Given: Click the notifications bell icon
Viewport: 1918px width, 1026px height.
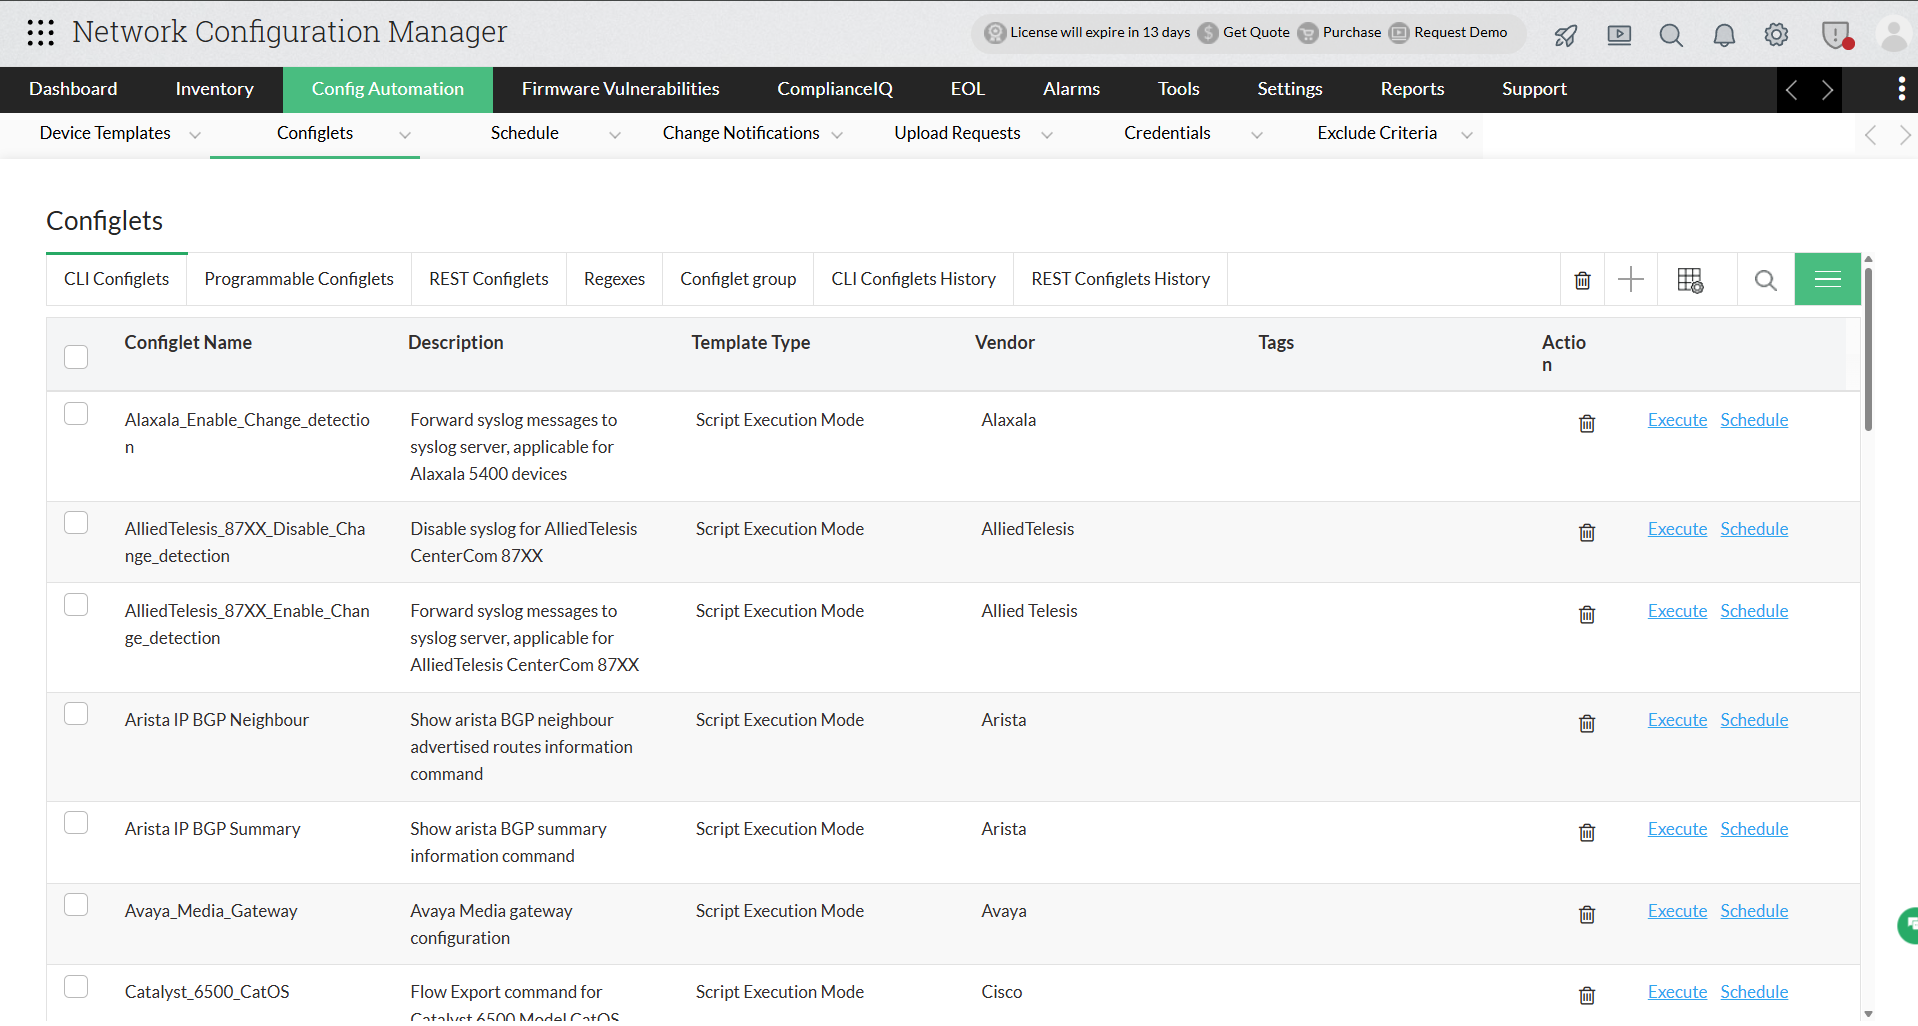Looking at the screenshot, I should (1723, 33).
